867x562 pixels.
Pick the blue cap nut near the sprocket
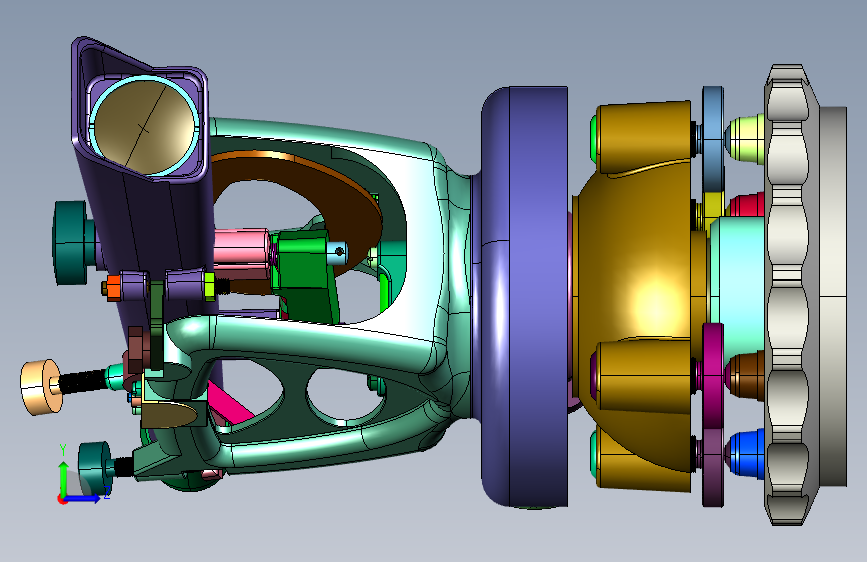pyautogui.click(x=745, y=454)
